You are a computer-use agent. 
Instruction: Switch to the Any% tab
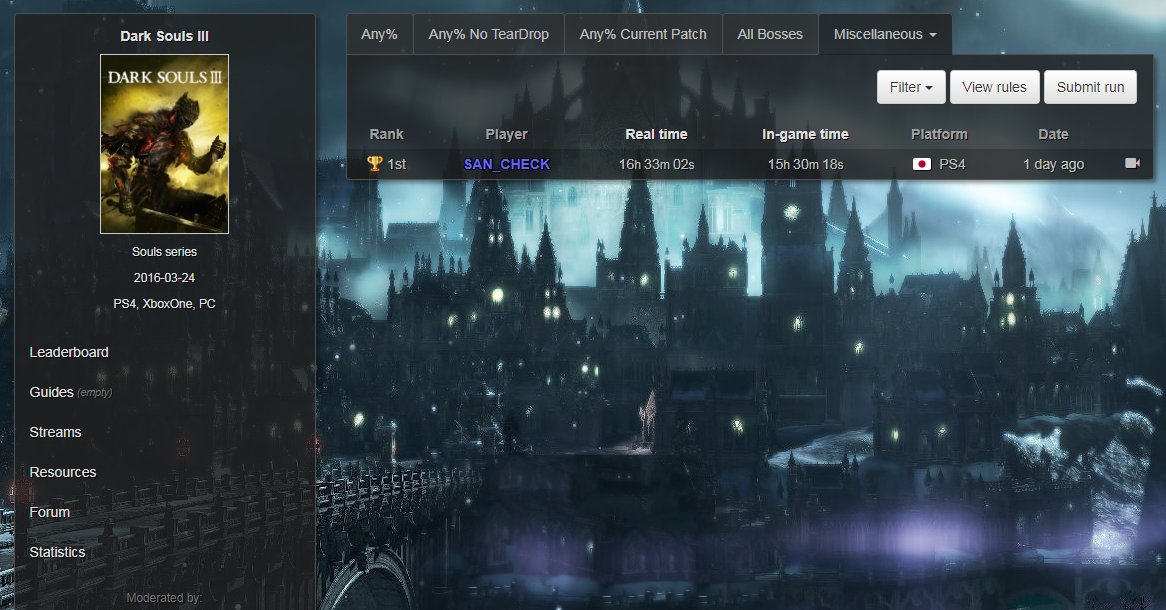point(379,34)
